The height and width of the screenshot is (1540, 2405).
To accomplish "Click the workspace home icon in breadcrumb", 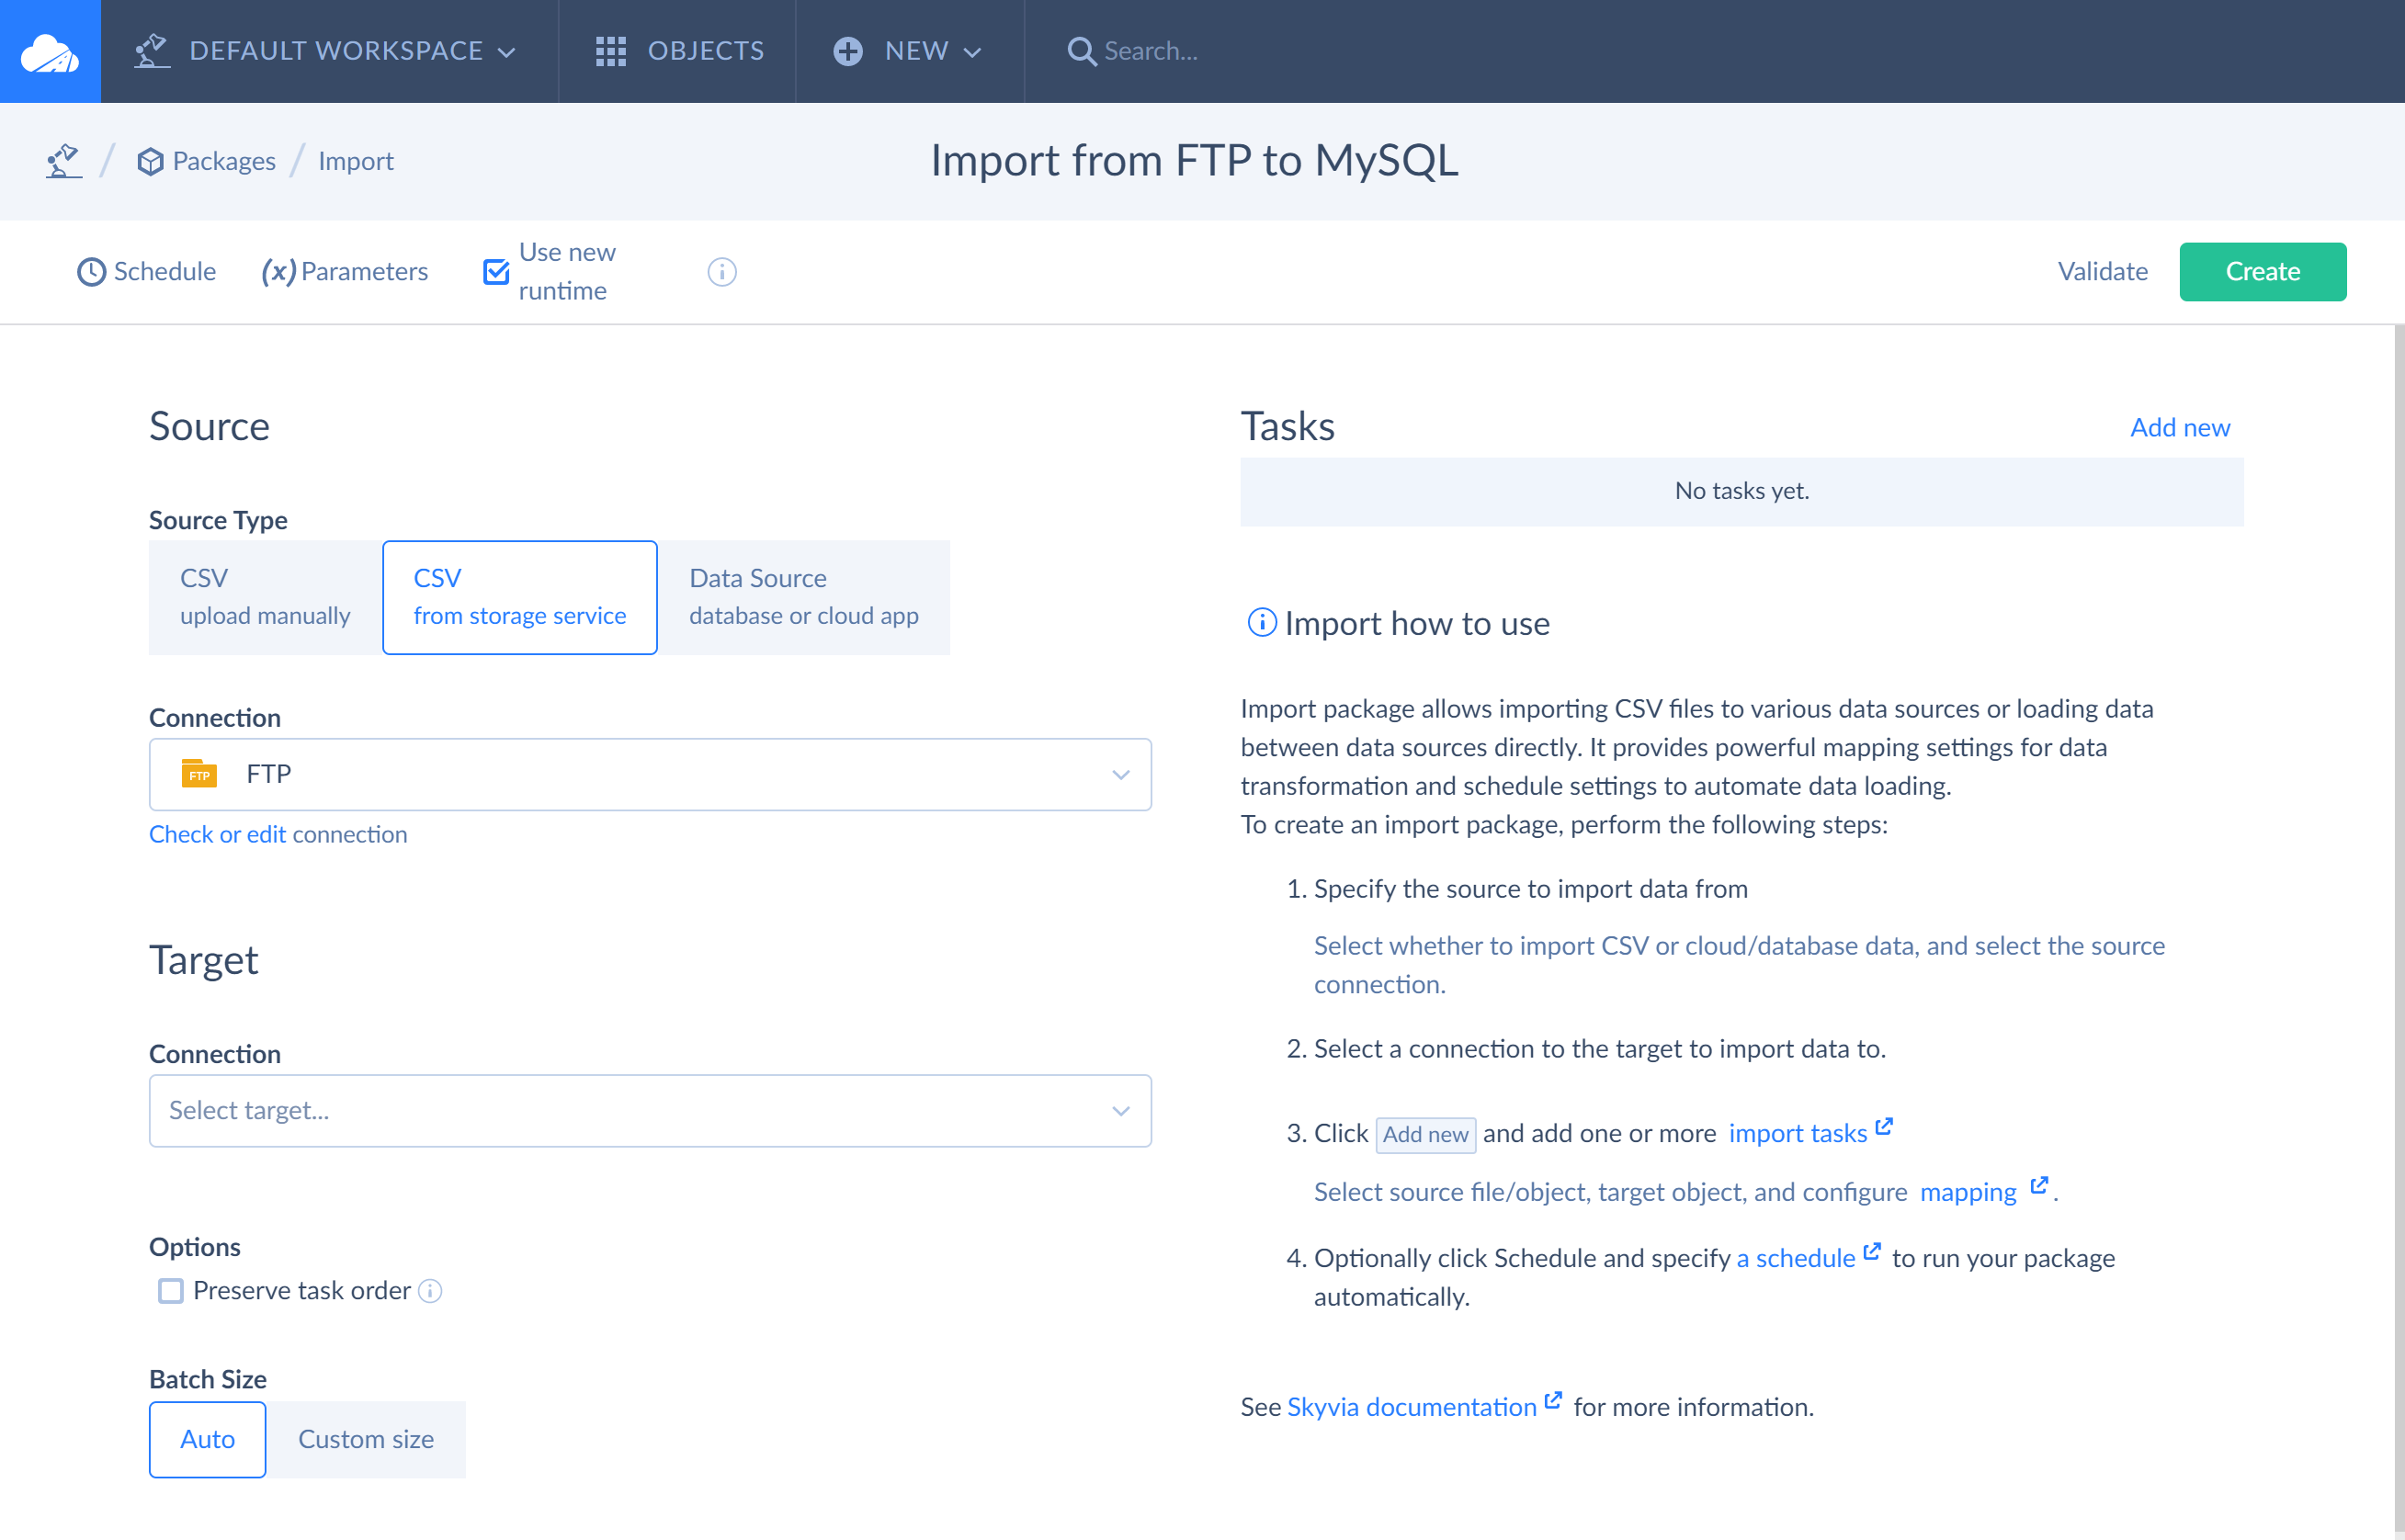I will [63, 161].
